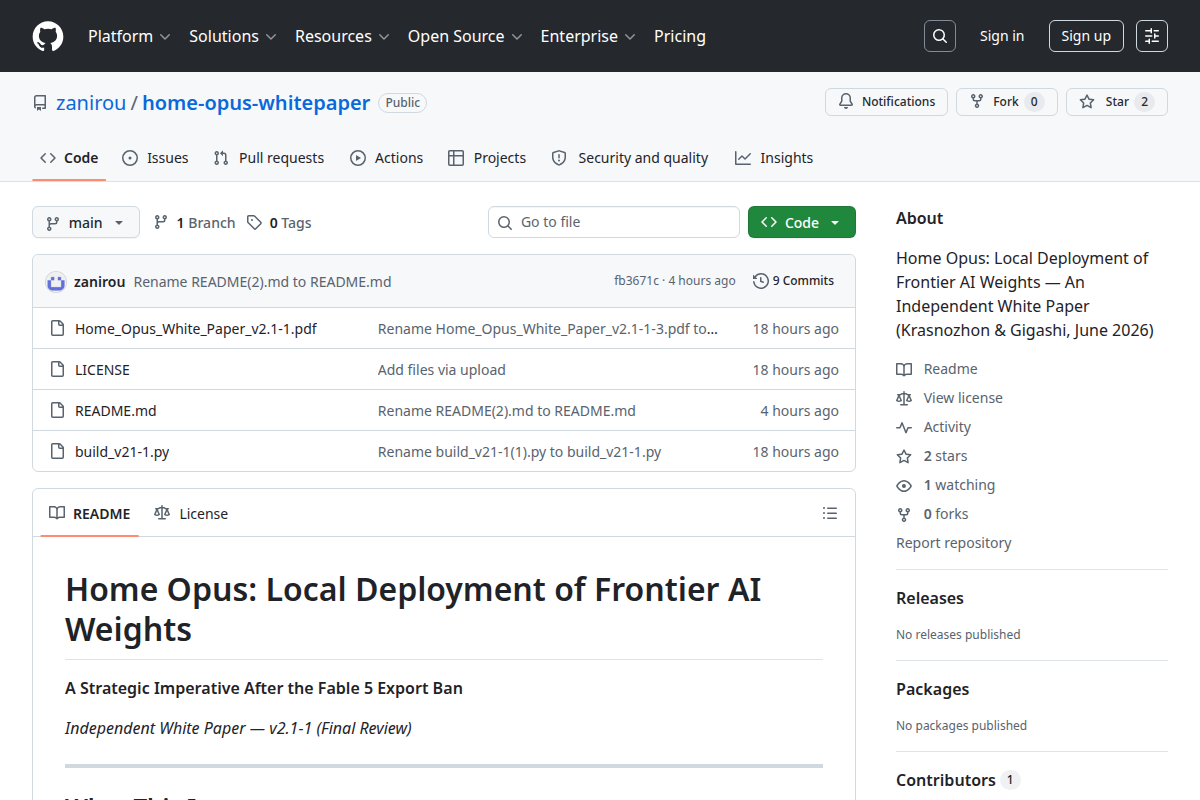This screenshot has width=1200, height=800.
Task: Click the file icon for README.md row
Action: tap(57, 411)
